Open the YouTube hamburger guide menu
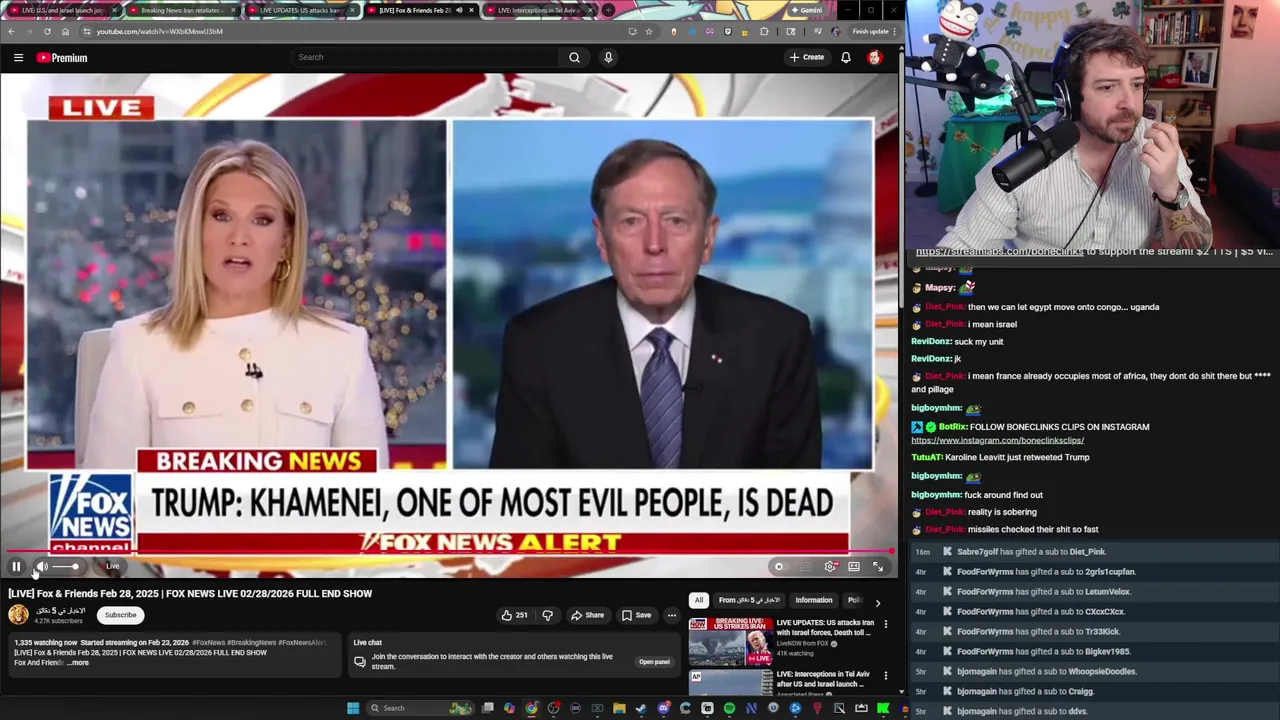Image resolution: width=1280 pixels, height=720 pixels. pyautogui.click(x=18, y=58)
